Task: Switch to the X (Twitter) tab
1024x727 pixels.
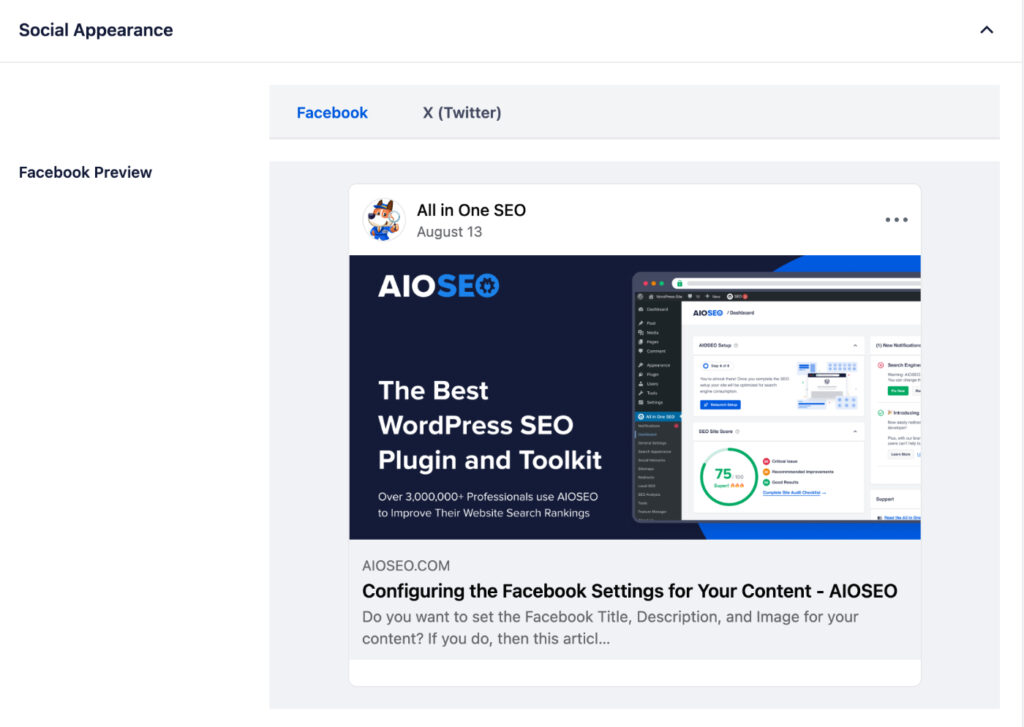Action: [x=462, y=112]
